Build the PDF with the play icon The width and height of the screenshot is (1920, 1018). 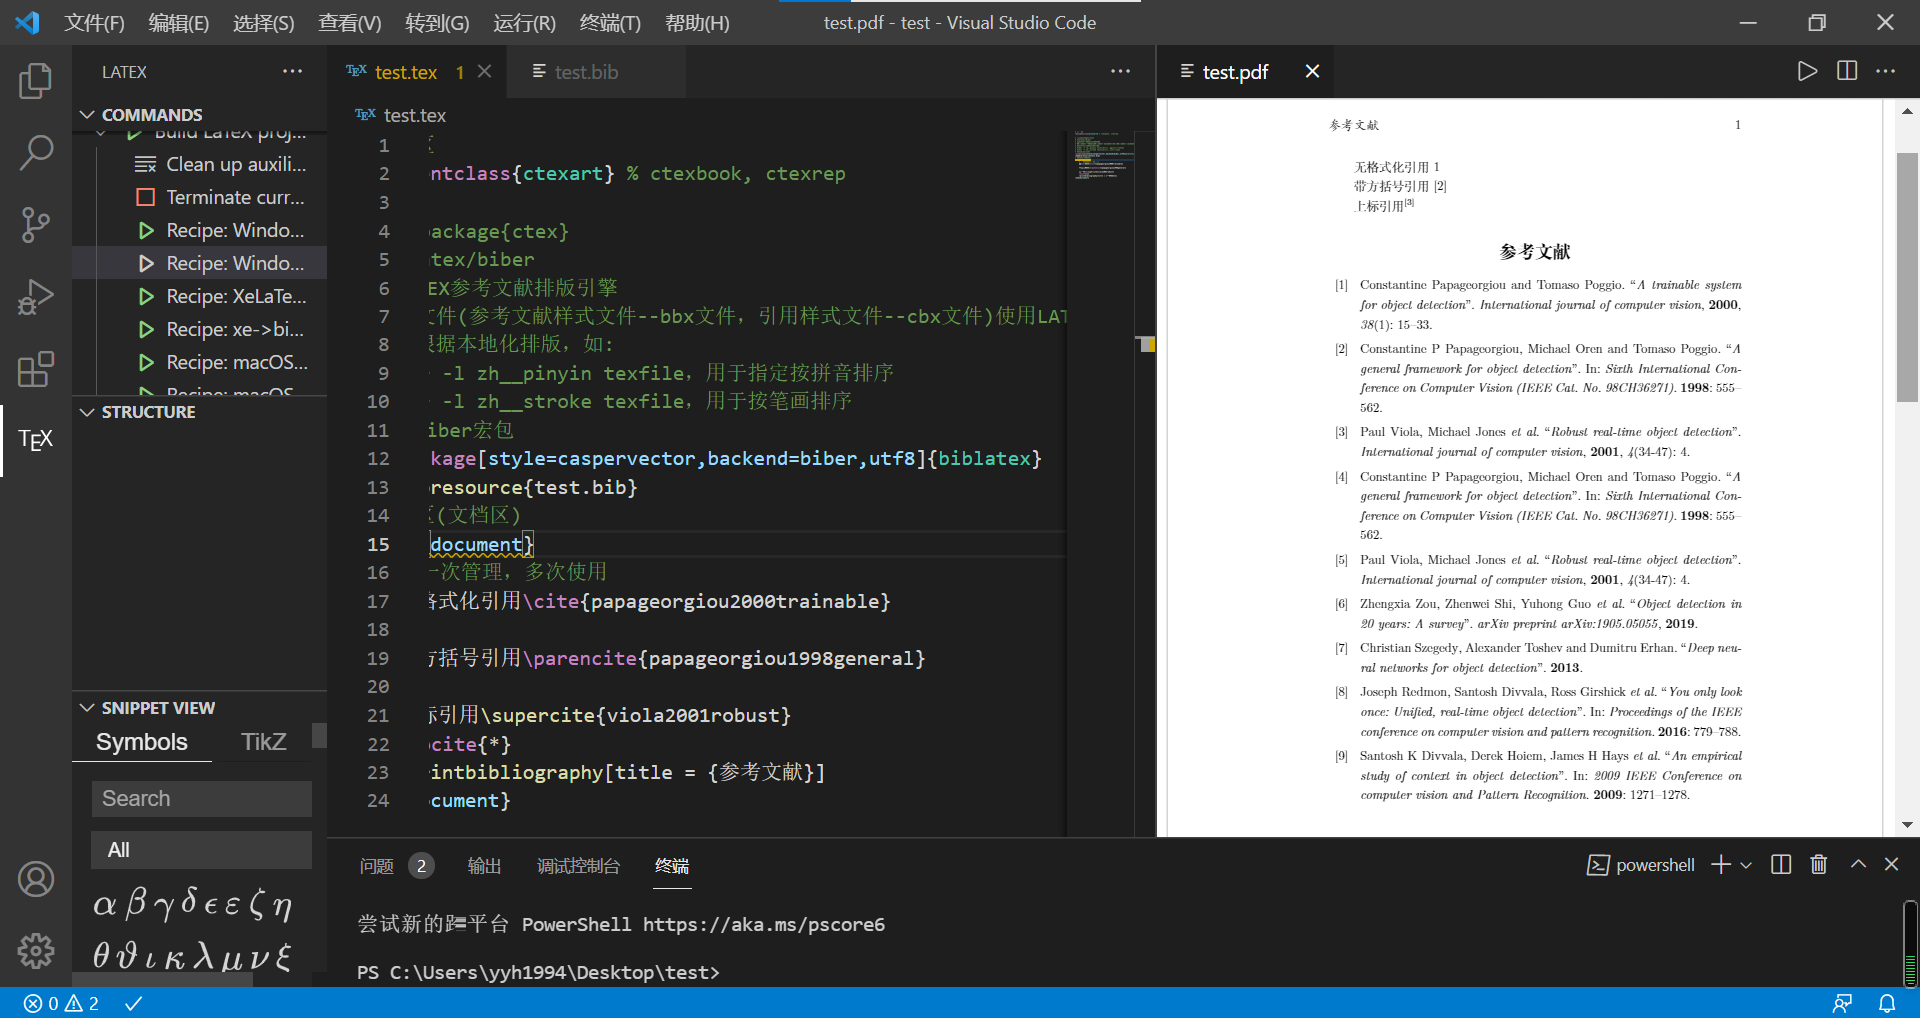pyautogui.click(x=1806, y=71)
